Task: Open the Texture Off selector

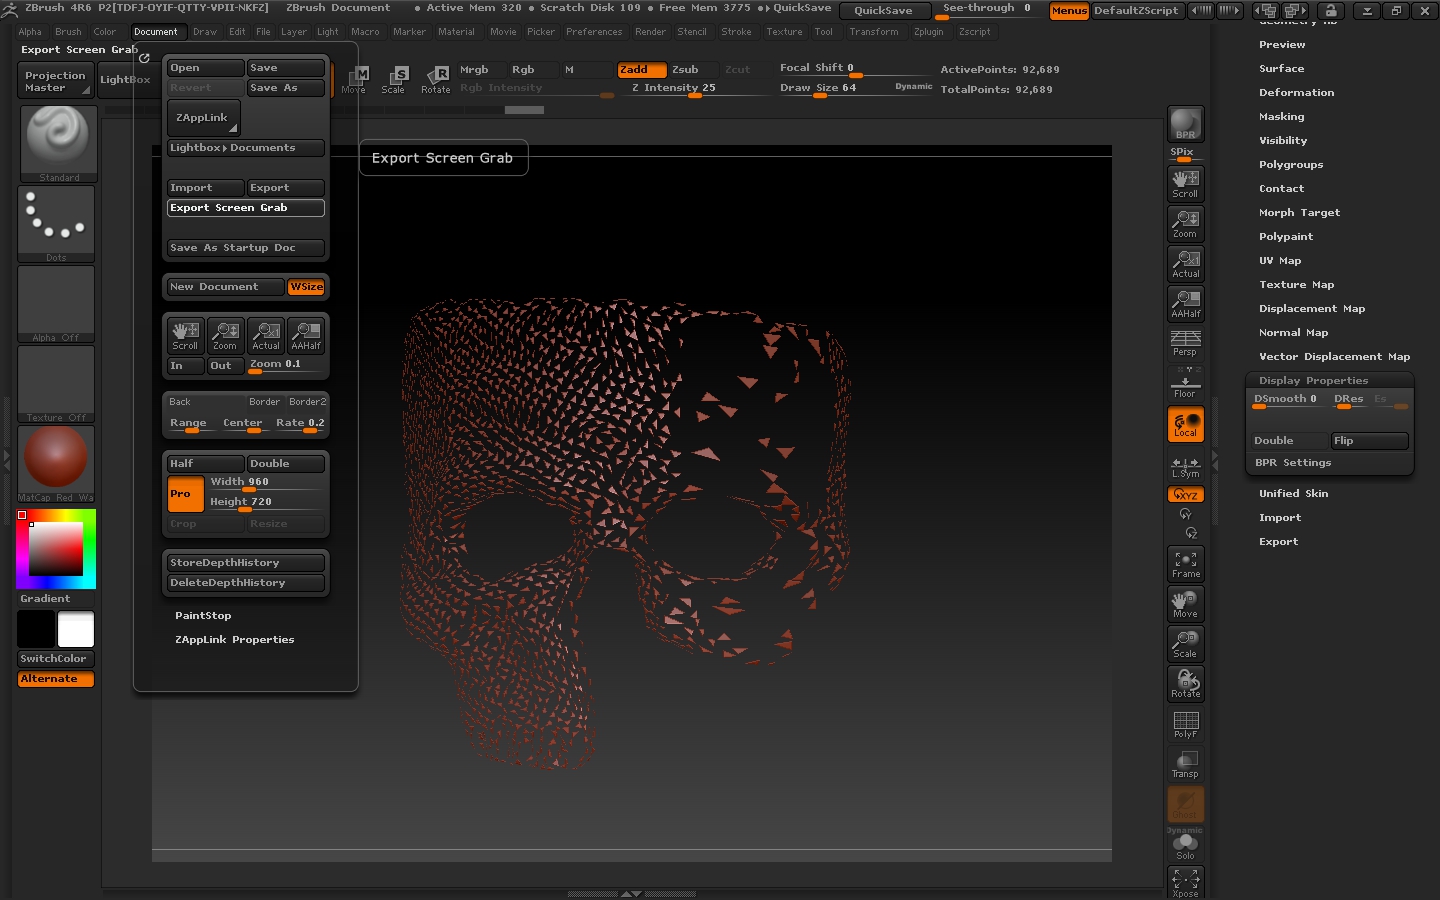Action: 56,384
